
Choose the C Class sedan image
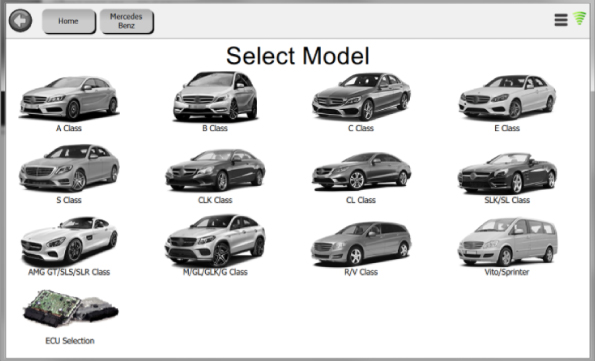pos(361,97)
